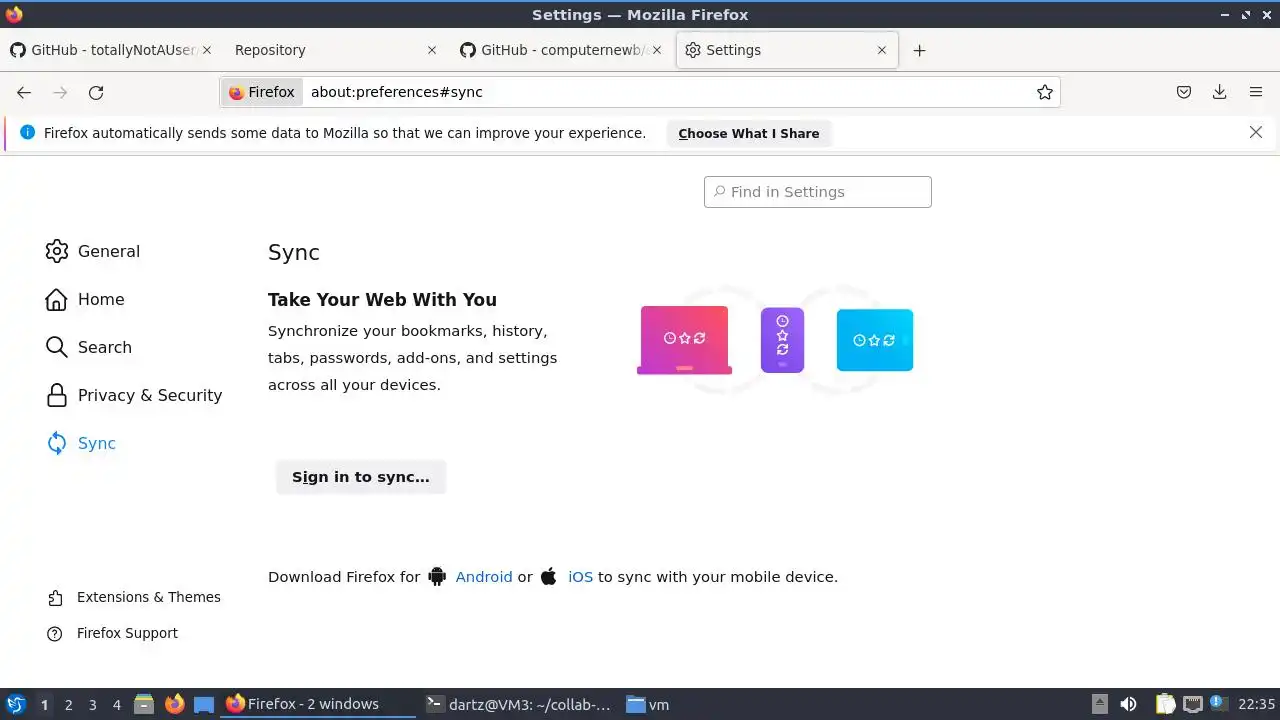1280x720 pixels.
Task: Open the volume speaker tray icon
Action: (x=1128, y=704)
